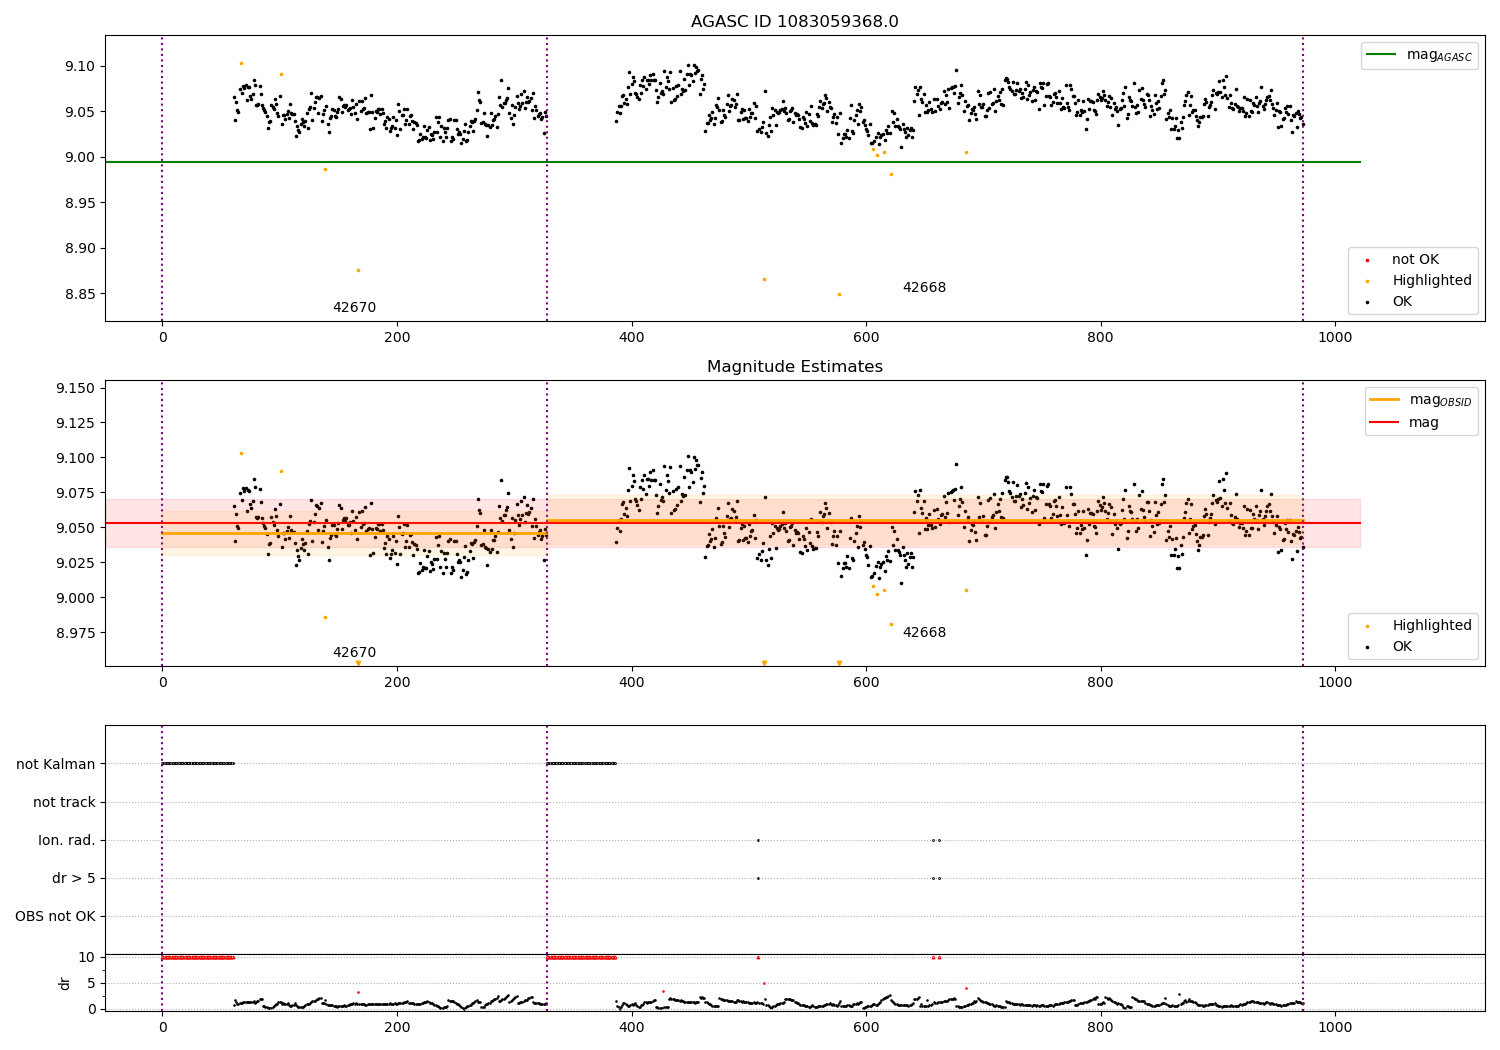Click the 'Magnitude Estimates' plot title
The height and width of the screenshot is (1050, 1500).
[794, 367]
